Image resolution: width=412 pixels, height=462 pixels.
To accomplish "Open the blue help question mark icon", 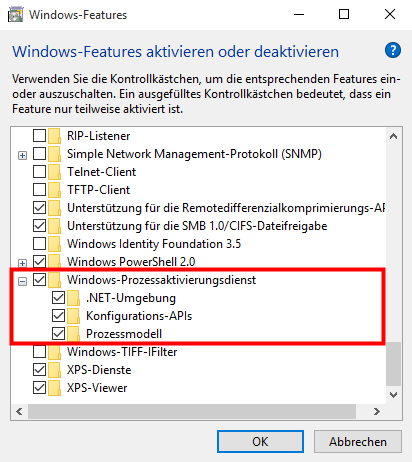I will click(x=393, y=51).
